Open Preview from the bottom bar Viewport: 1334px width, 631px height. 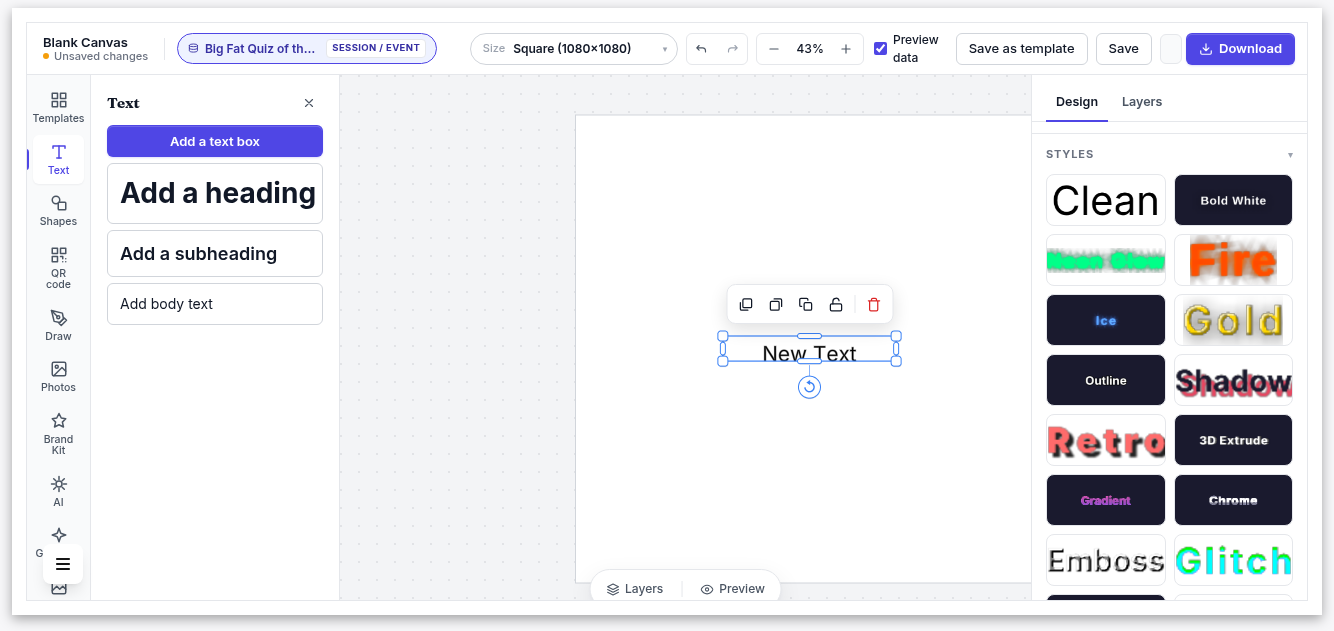[733, 589]
